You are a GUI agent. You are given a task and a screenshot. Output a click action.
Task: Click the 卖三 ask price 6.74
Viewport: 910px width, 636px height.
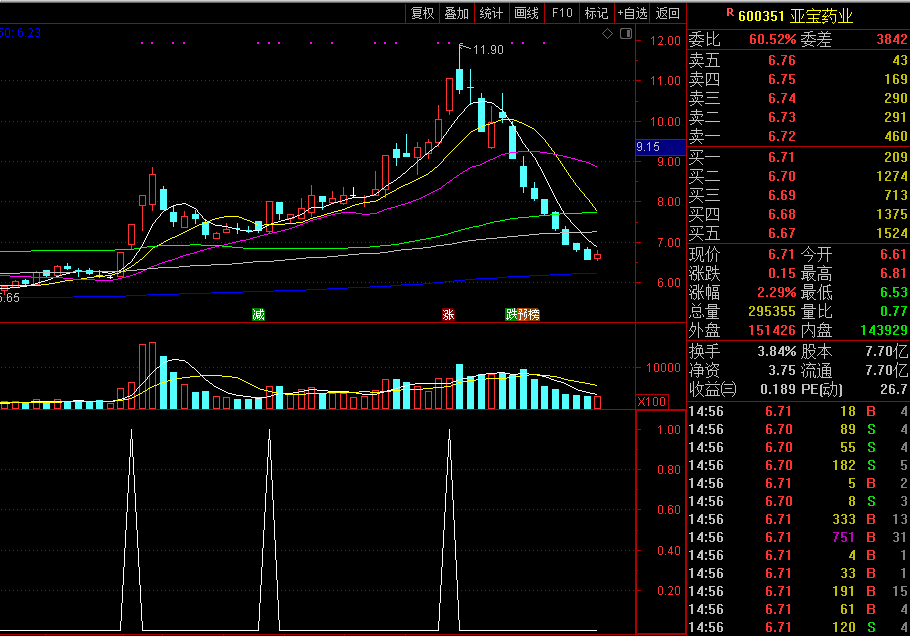tap(782, 99)
